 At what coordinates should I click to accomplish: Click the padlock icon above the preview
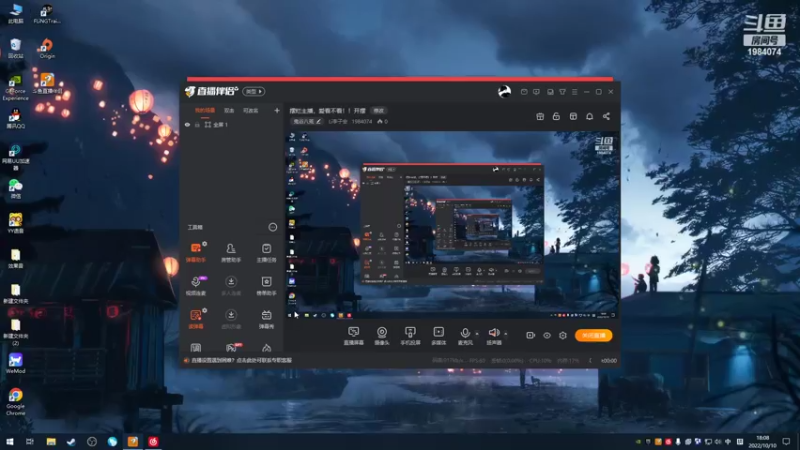coord(556,116)
